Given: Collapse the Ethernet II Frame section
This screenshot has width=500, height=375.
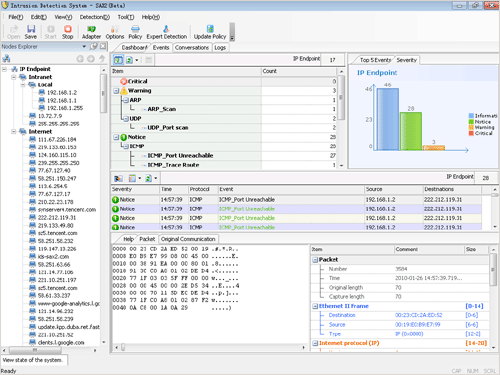Looking at the screenshot, I should (x=315, y=306).
